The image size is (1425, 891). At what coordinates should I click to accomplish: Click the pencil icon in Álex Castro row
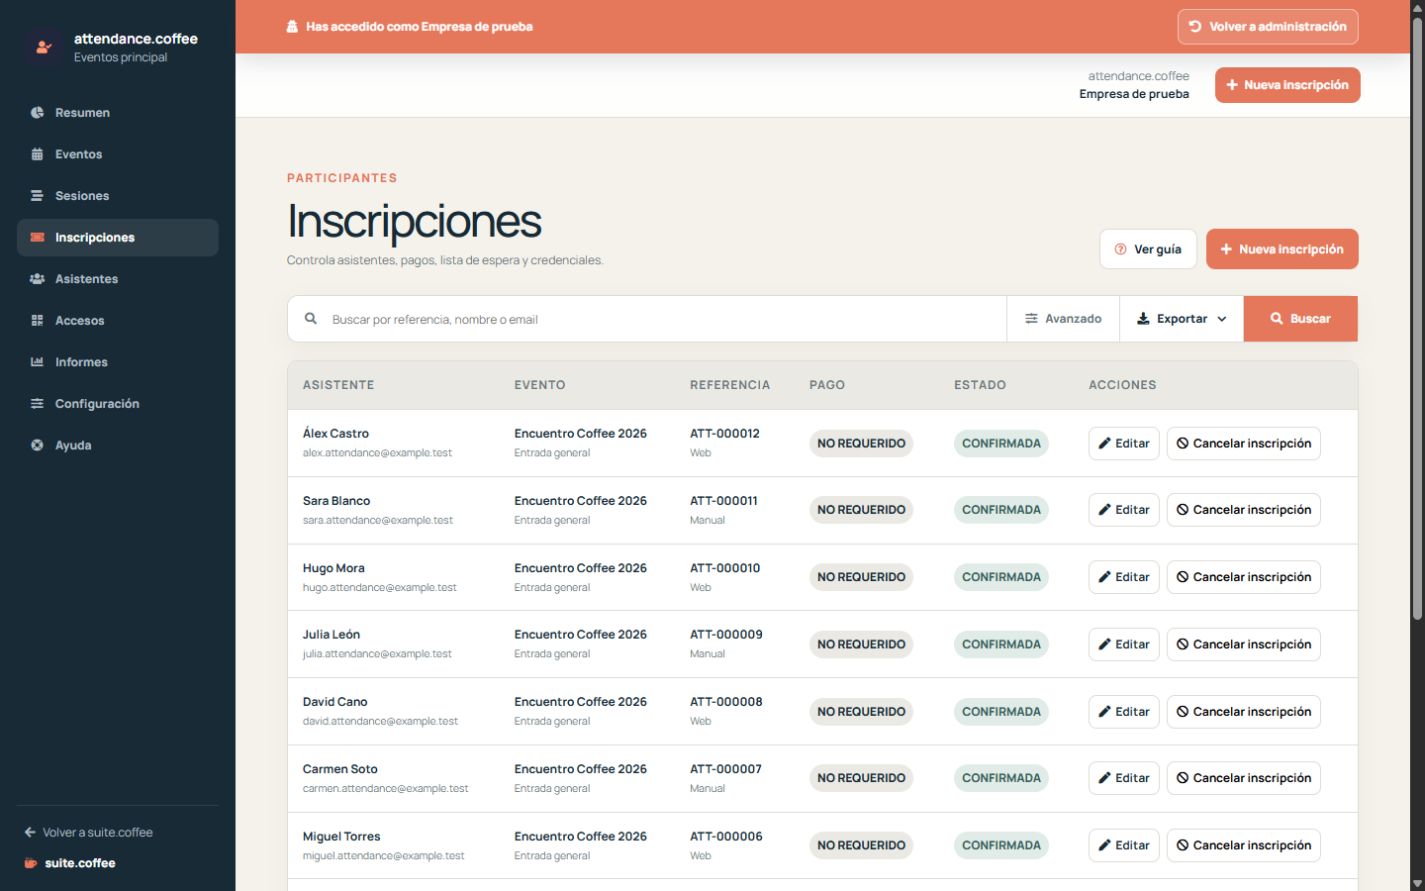point(1104,443)
